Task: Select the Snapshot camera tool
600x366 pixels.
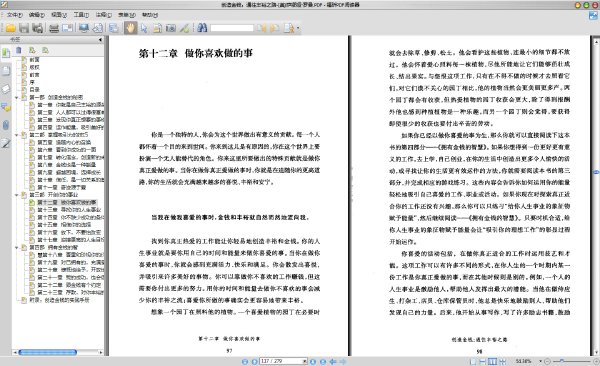Action: (171, 28)
